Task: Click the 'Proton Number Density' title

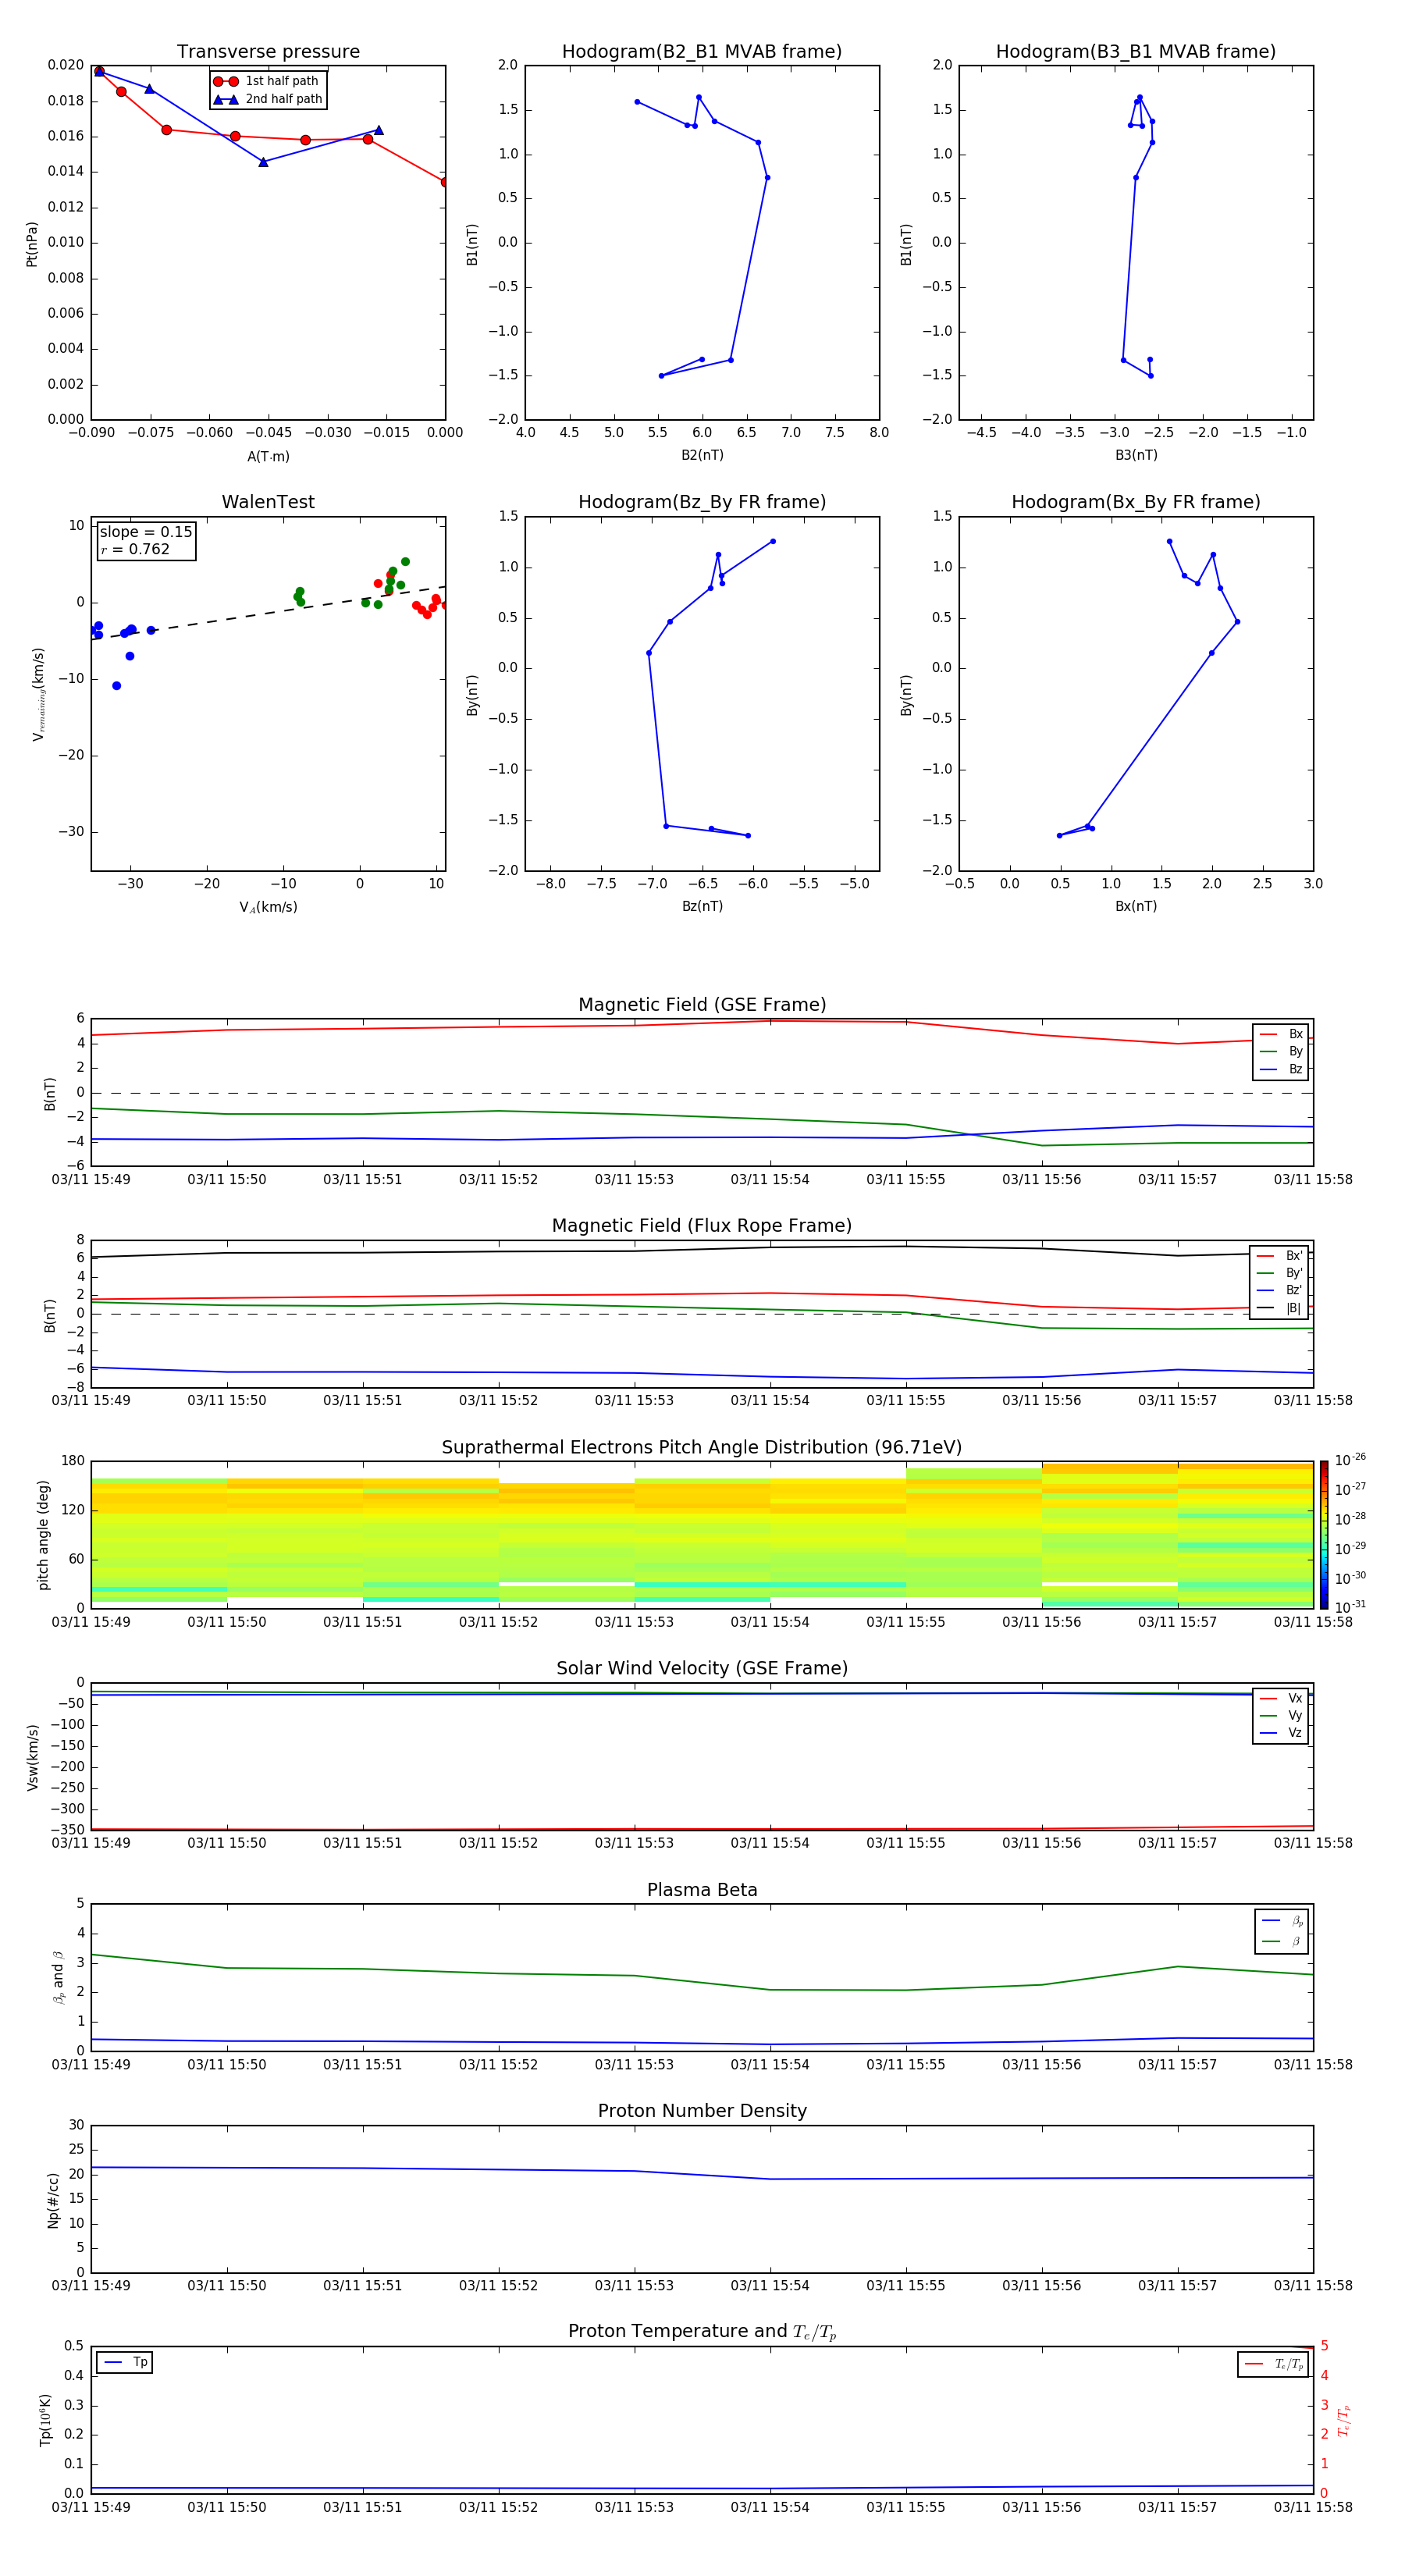Action: pos(702,2111)
